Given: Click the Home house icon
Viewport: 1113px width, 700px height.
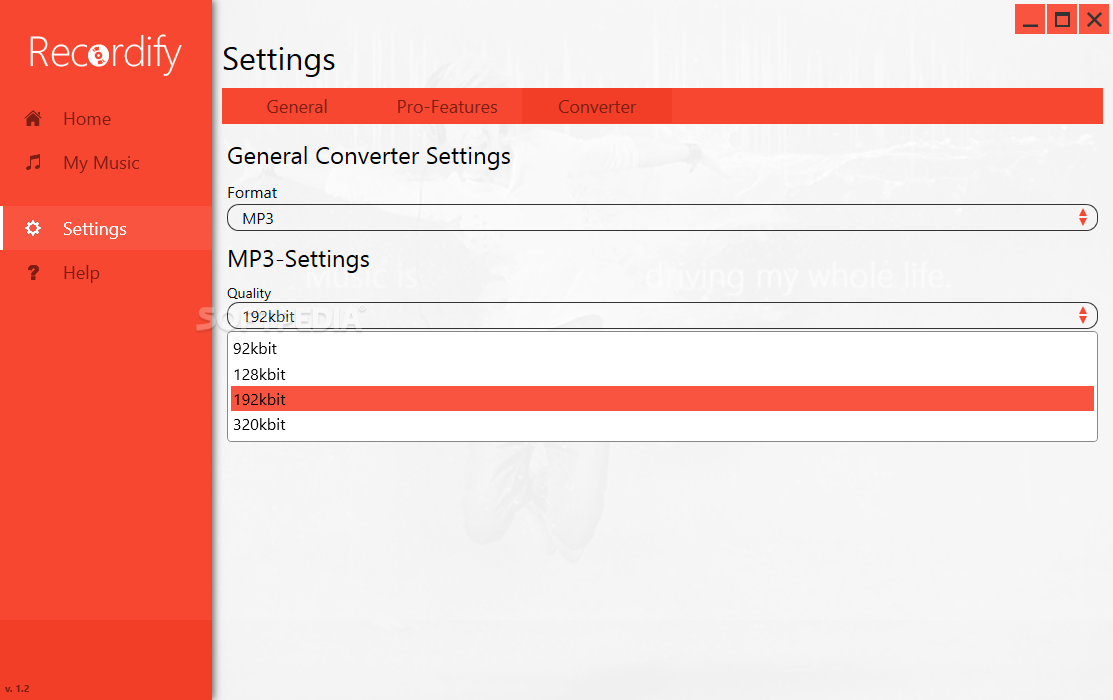Looking at the screenshot, I should click(x=33, y=119).
